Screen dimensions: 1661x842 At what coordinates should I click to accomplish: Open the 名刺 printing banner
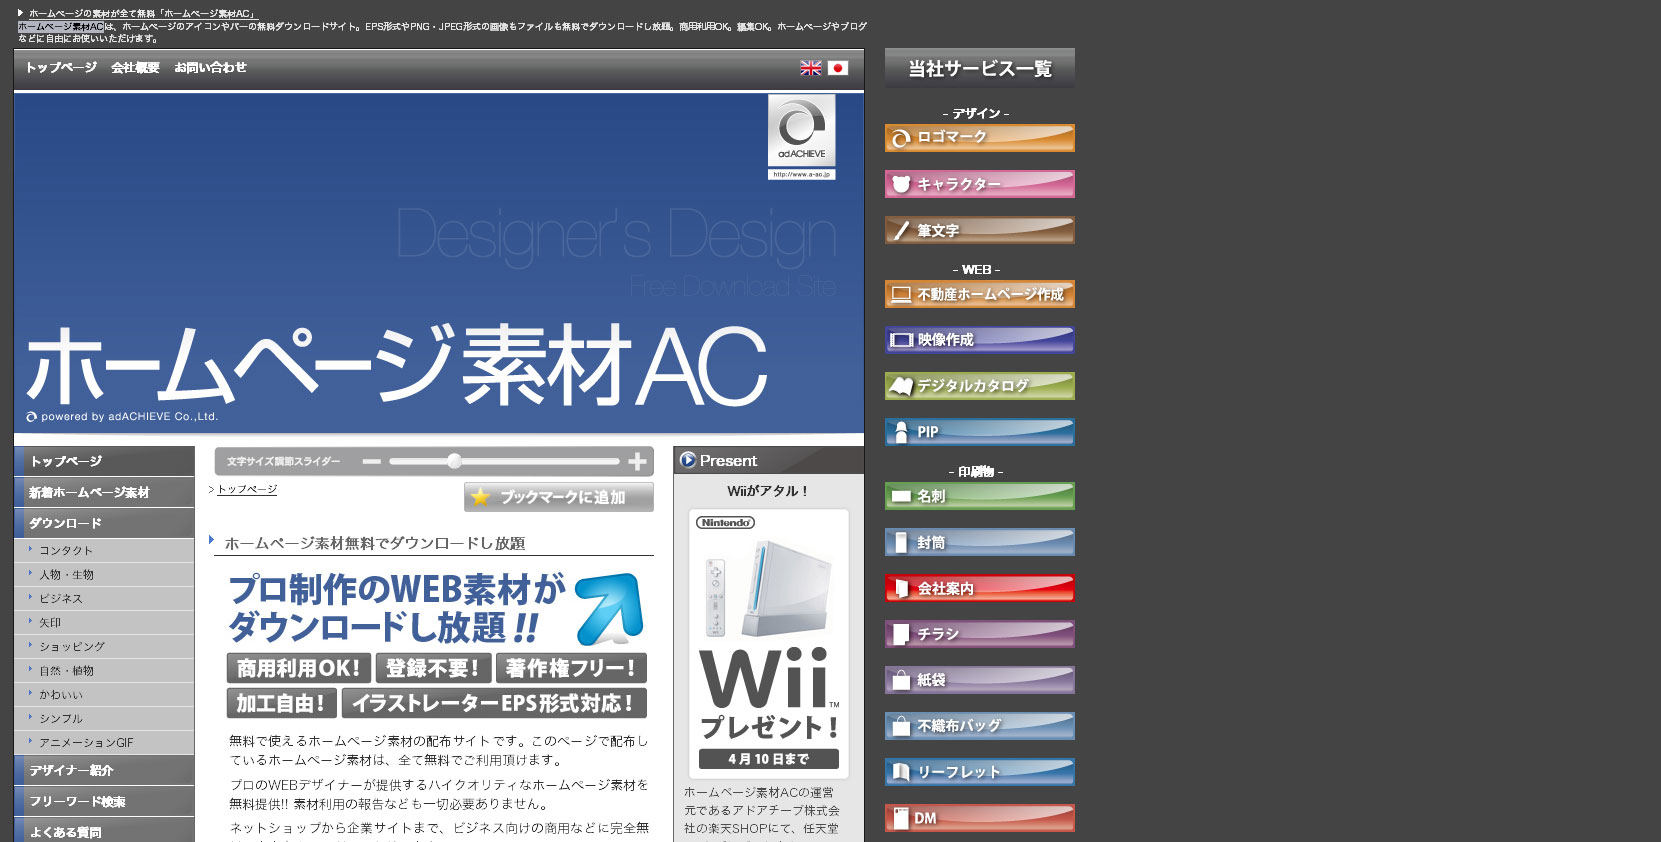(x=979, y=496)
